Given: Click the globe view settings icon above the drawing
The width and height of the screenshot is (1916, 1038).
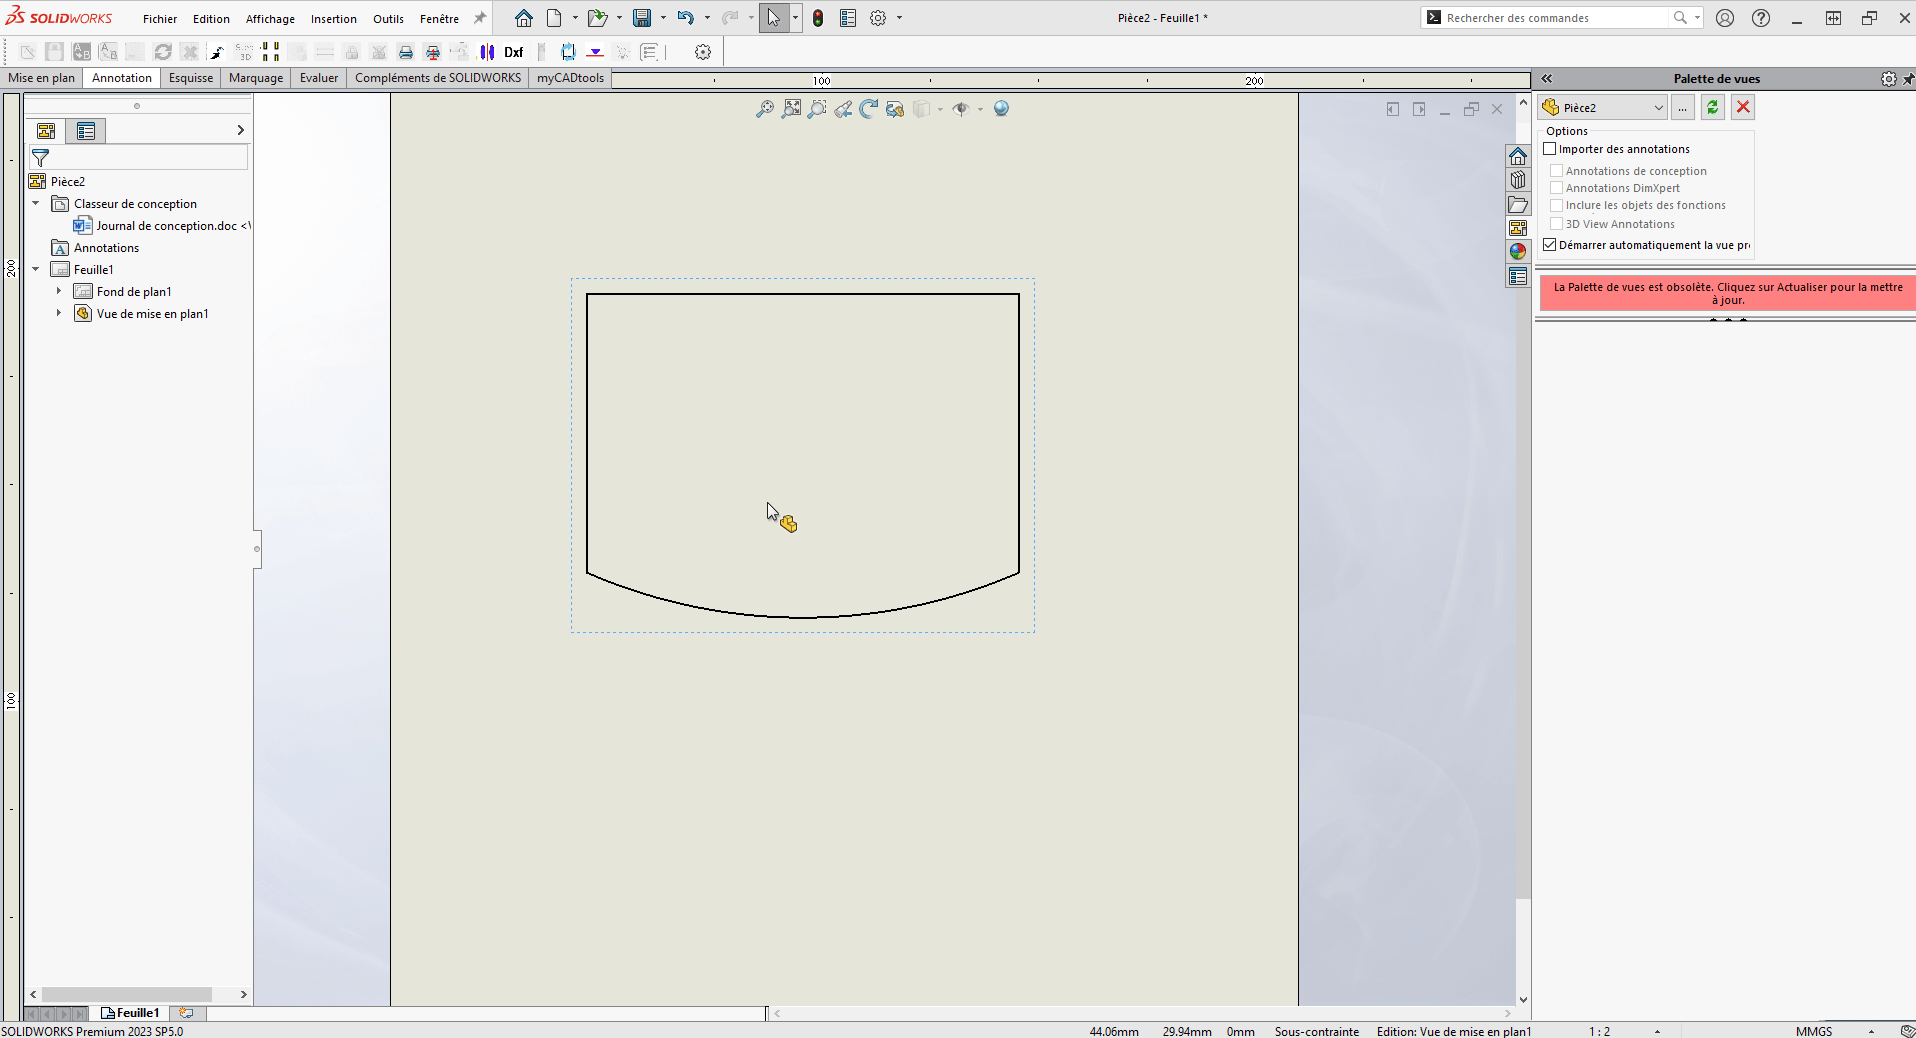Looking at the screenshot, I should [x=1001, y=109].
